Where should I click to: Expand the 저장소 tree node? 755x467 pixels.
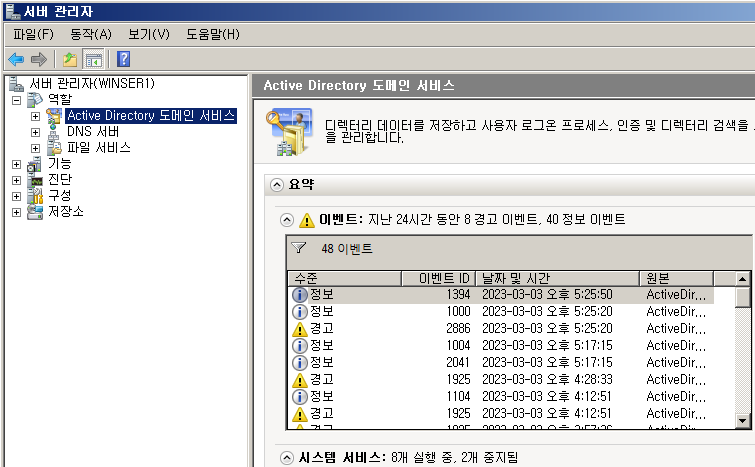pyautogui.click(x=16, y=212)
